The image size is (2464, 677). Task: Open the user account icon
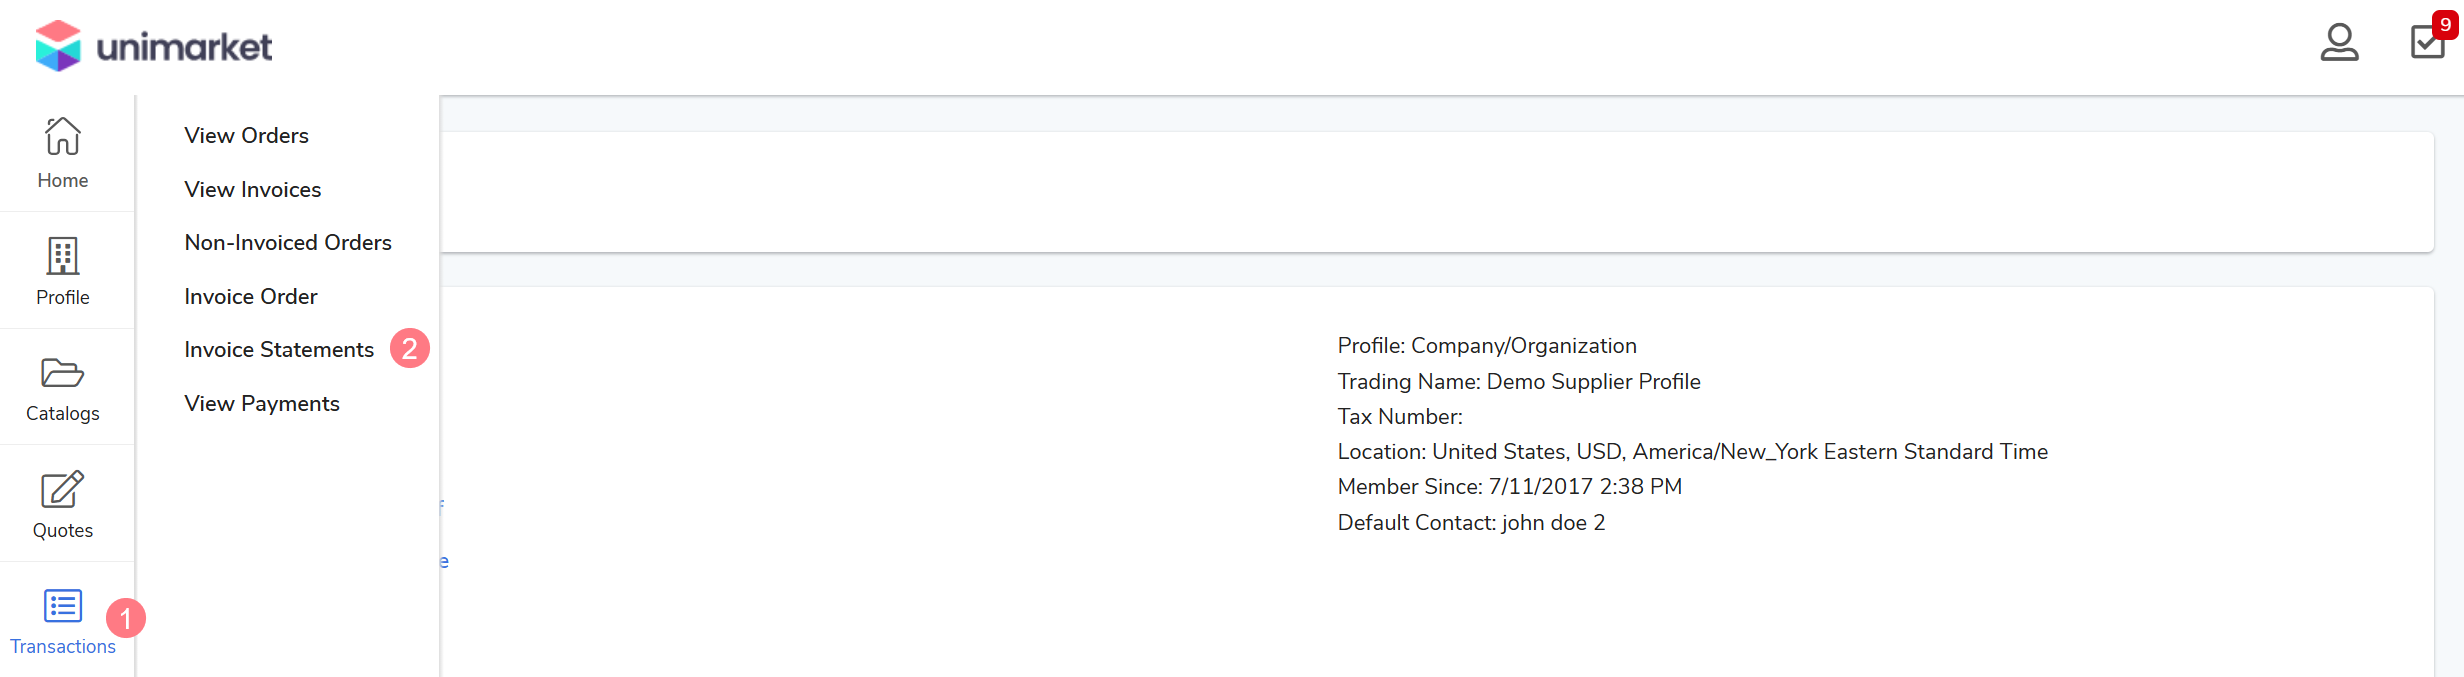coord(2339,43)
